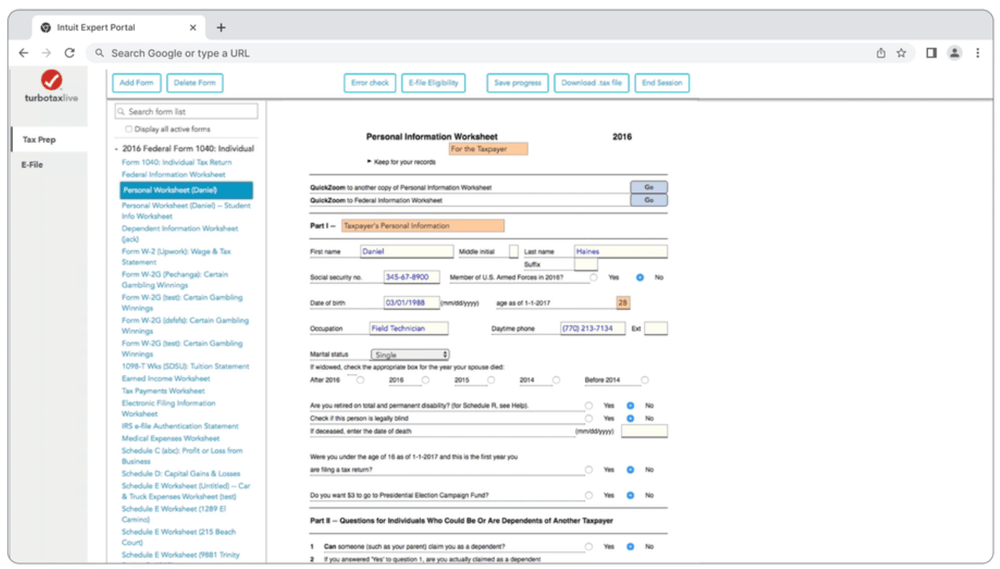Select Yes for Presidential Election Campaign Fund
Screen dimensions: 1000x569
coord(589,496)
